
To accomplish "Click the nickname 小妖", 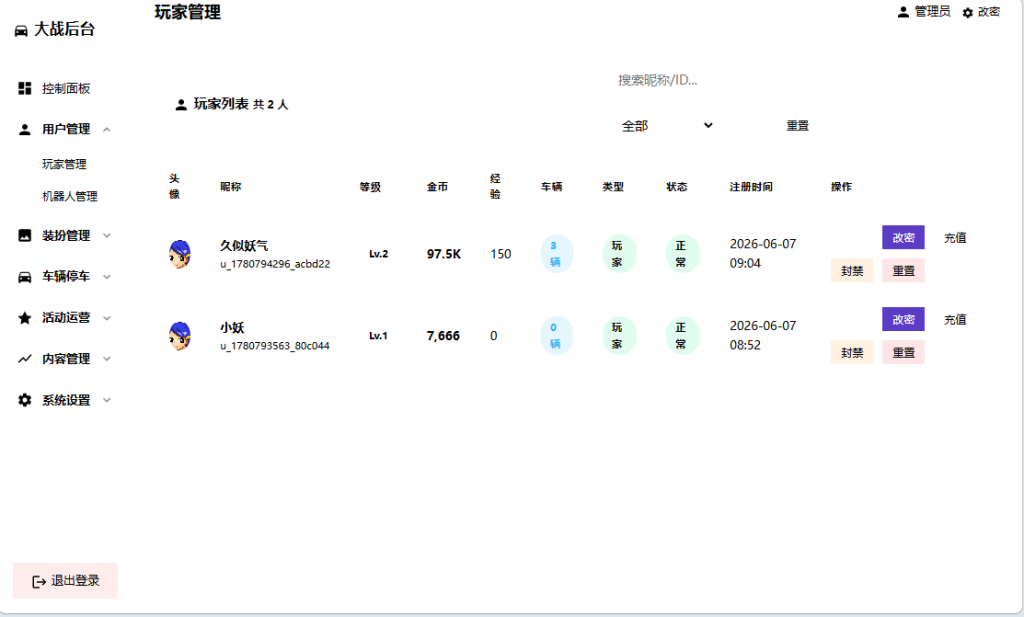I will coord(232,327).
